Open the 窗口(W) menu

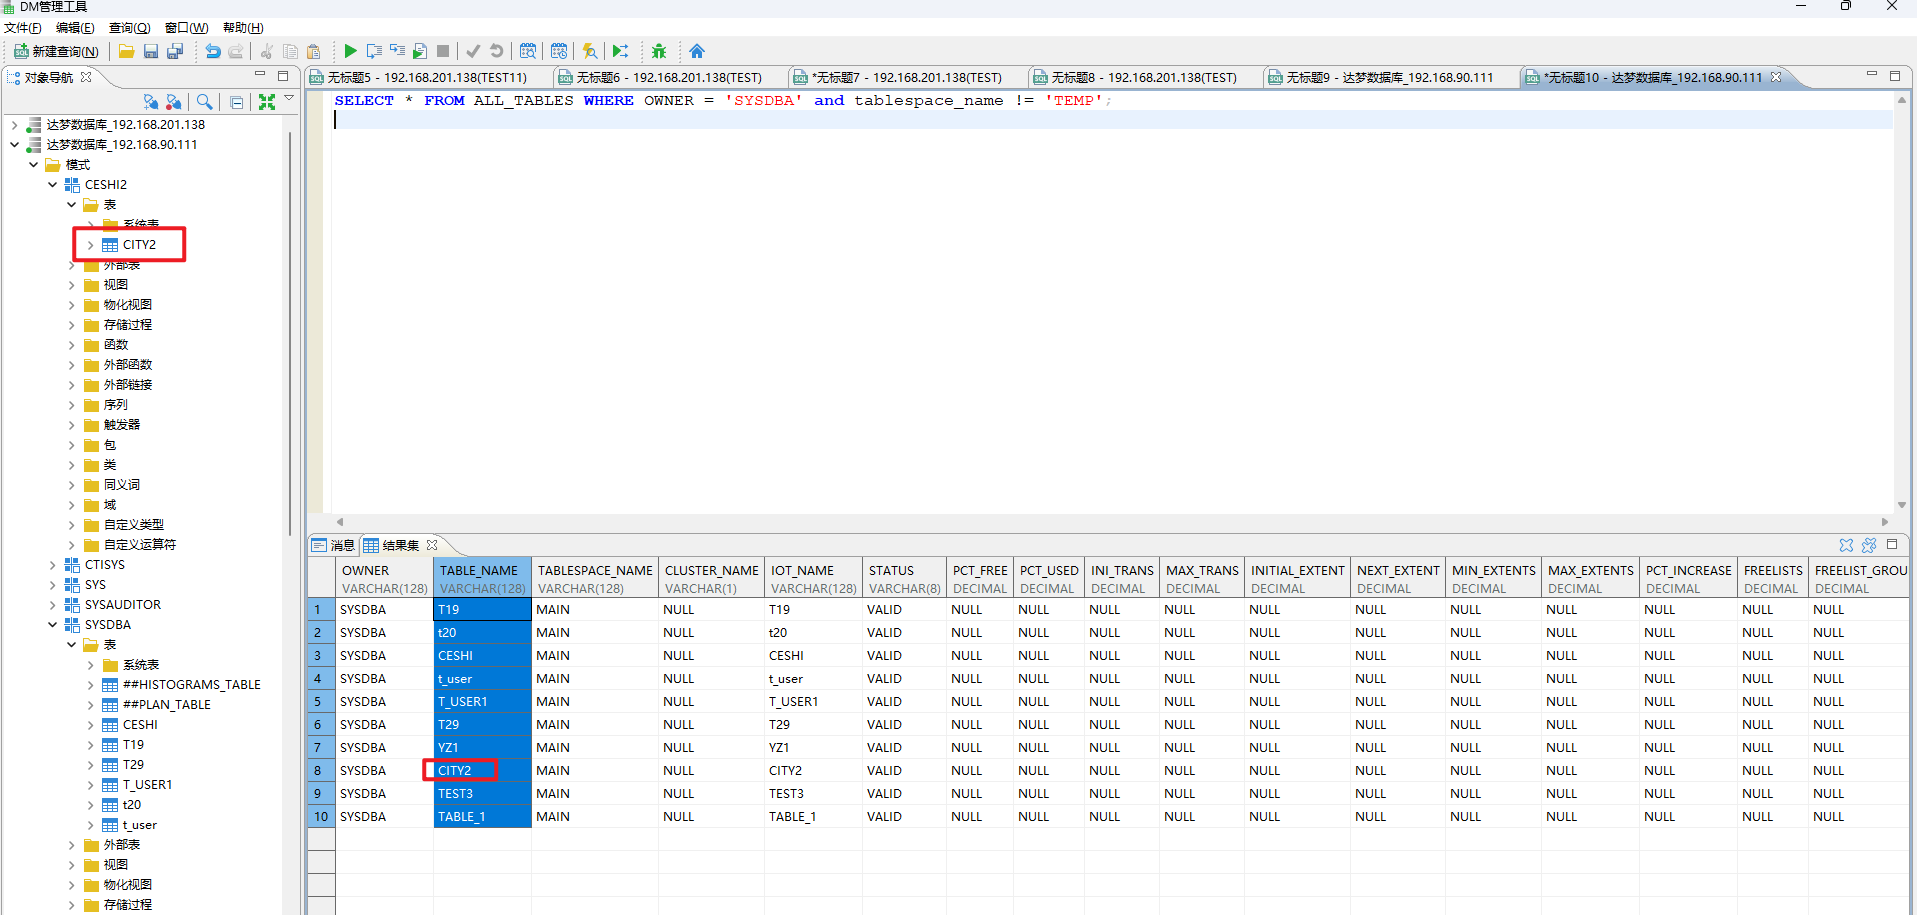186,28
